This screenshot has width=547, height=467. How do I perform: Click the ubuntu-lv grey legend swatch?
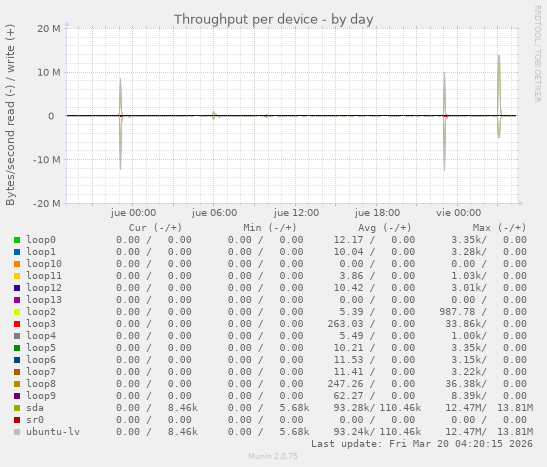17,432
